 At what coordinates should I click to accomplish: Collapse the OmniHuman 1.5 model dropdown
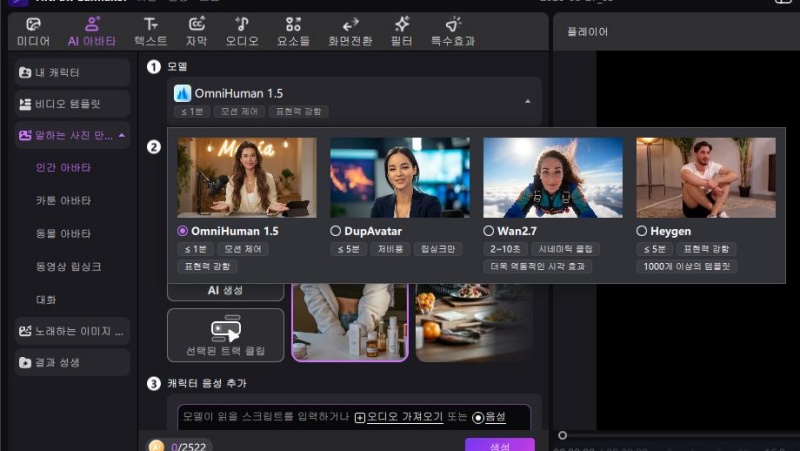528,101
